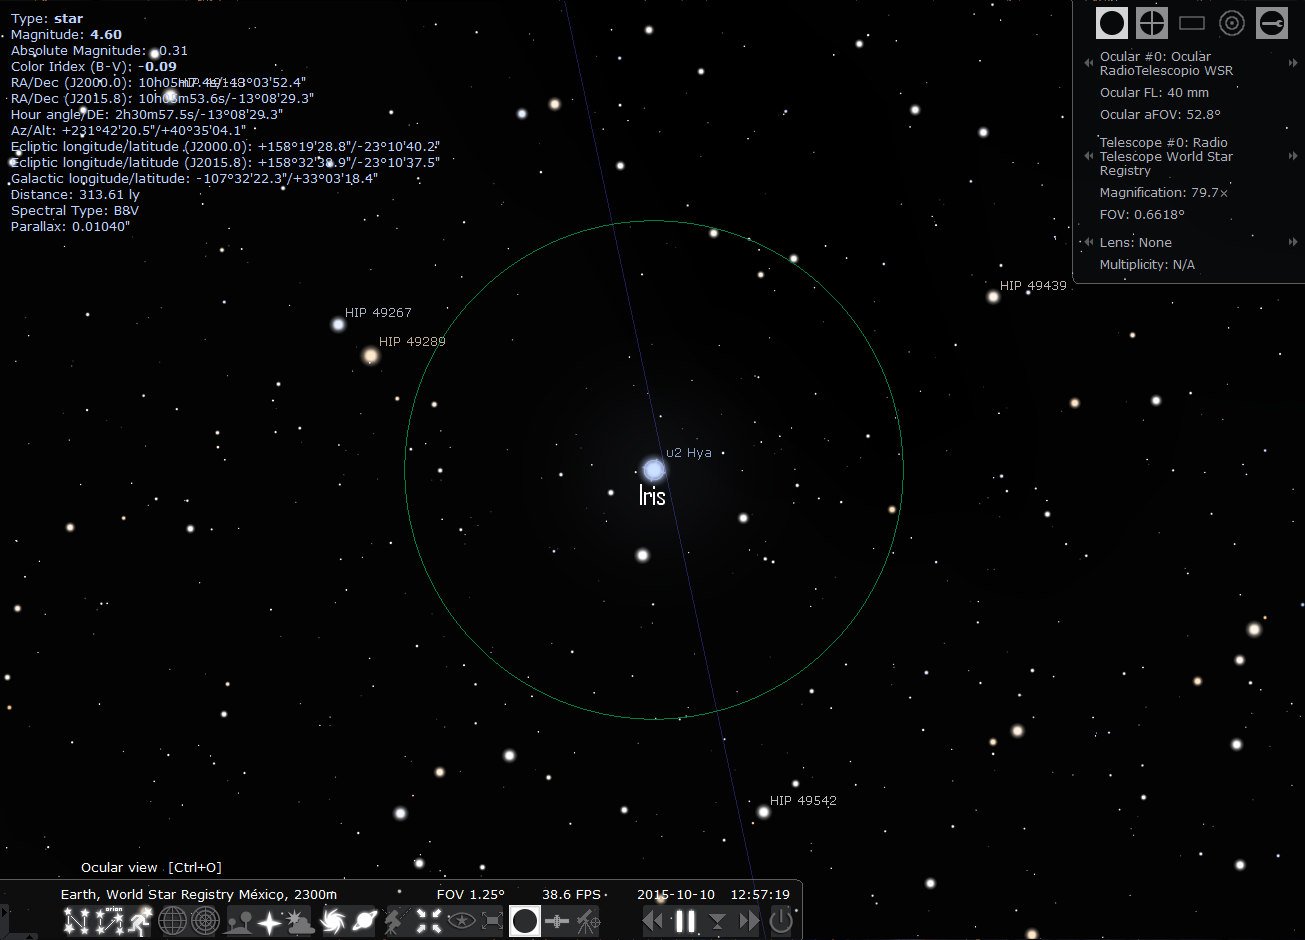Select previous telescope with left arrow
Screen dimensions: 1305x940
pyautogui.click(x=1089, y=156)
